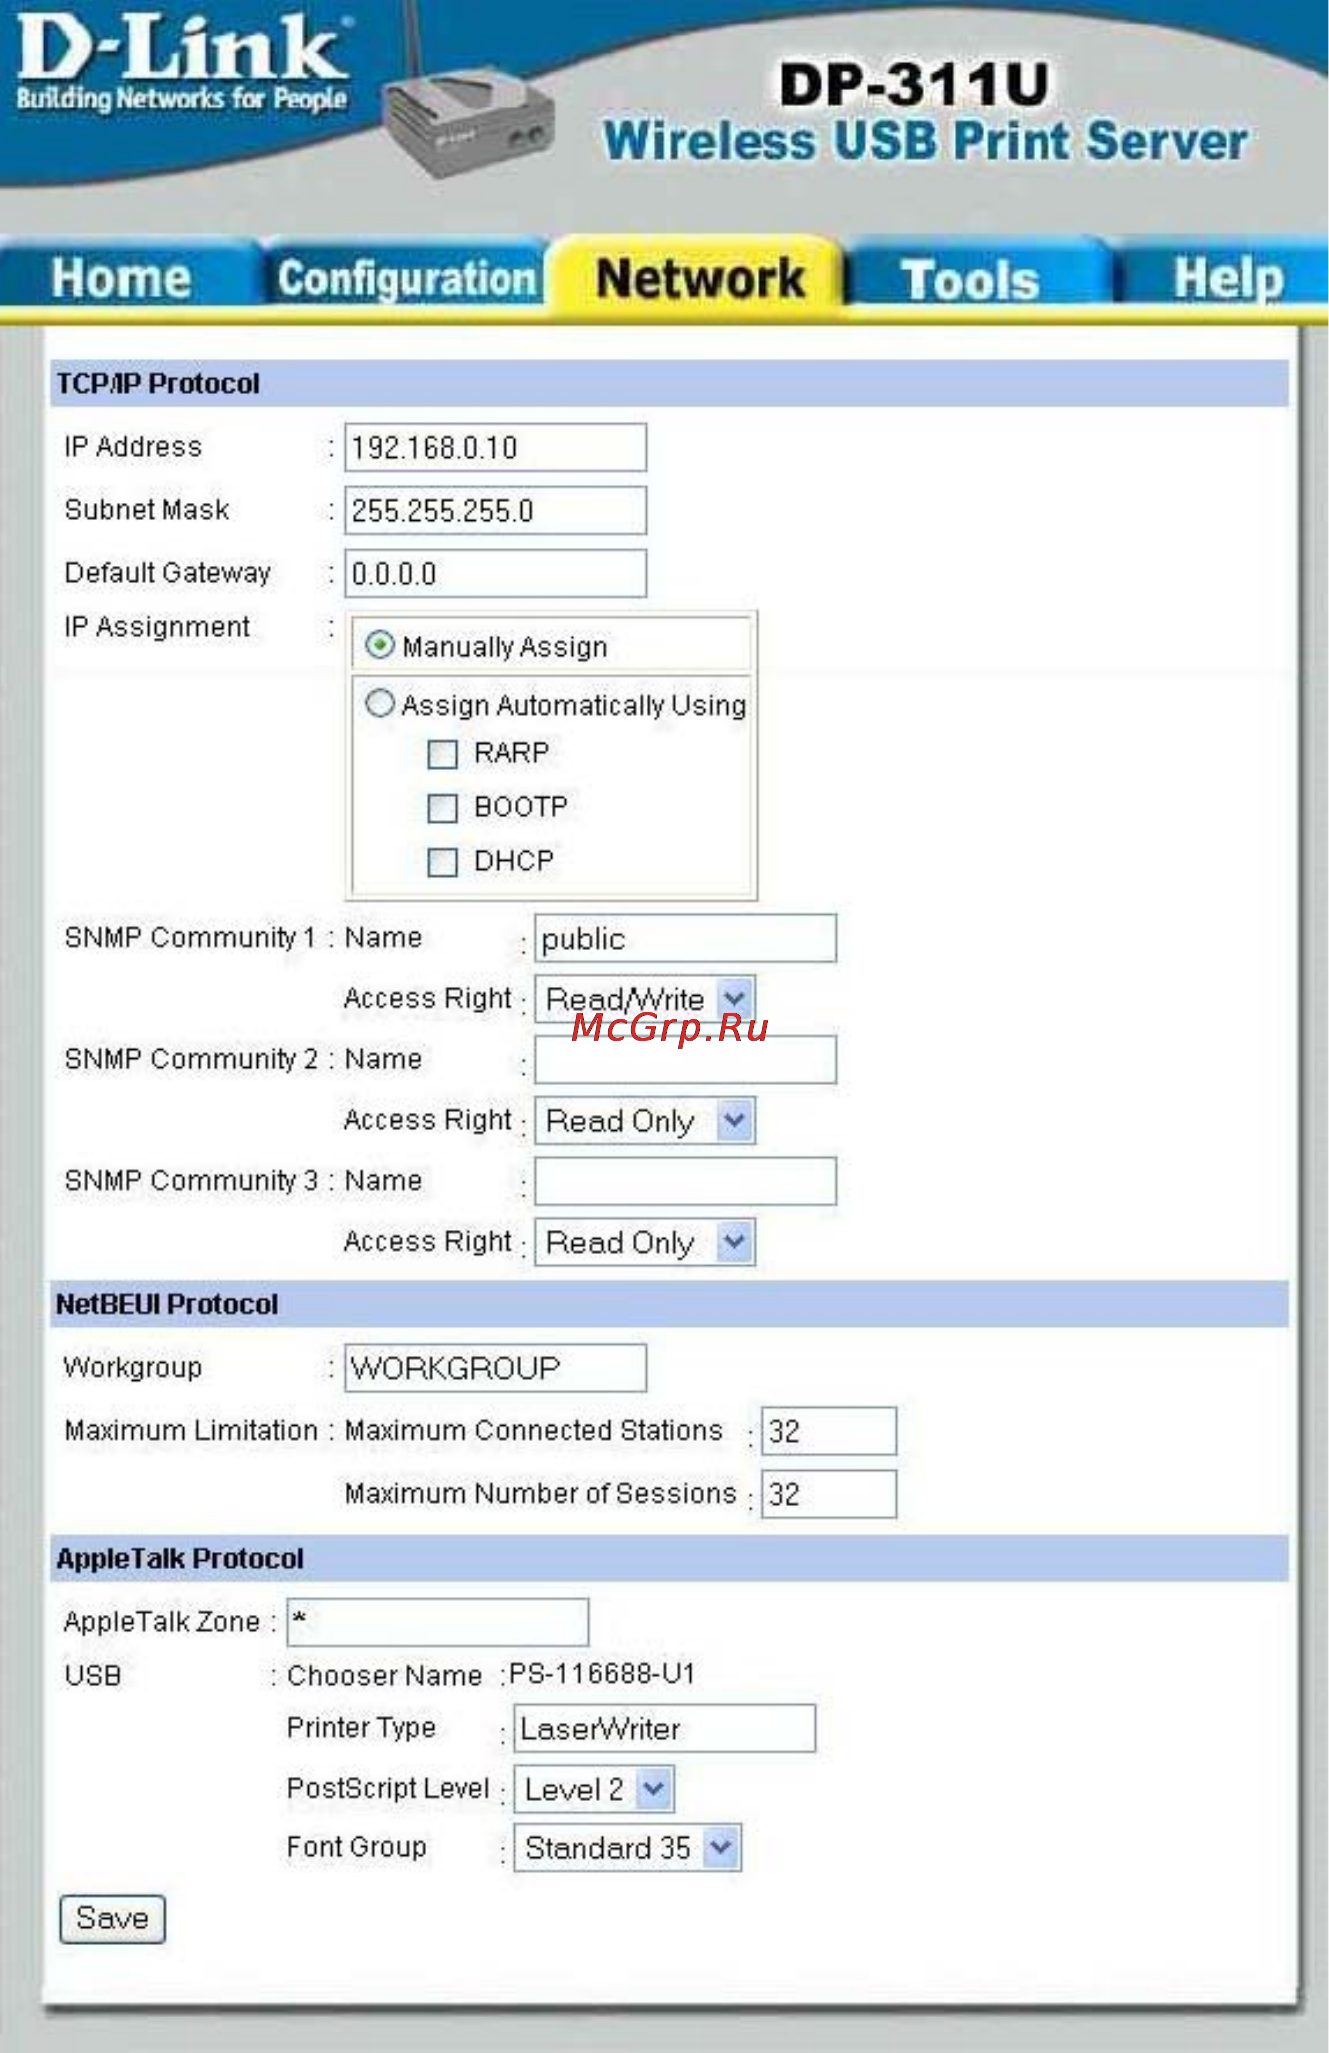Screen dimensions: 1329x2053
Task: Edit Maximum Number of Sessions field
Action: point(829,1494)
